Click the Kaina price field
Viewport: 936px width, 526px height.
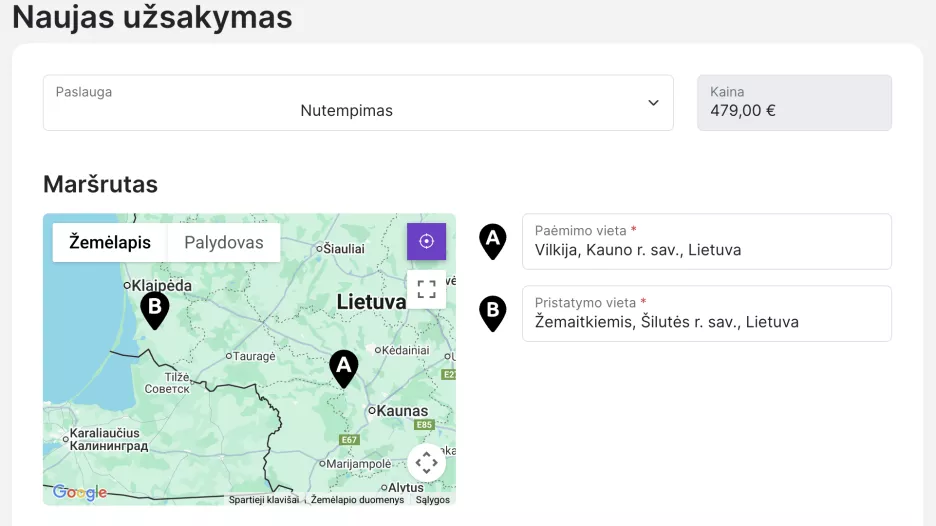pyautogui.click(x=794, y=103)
